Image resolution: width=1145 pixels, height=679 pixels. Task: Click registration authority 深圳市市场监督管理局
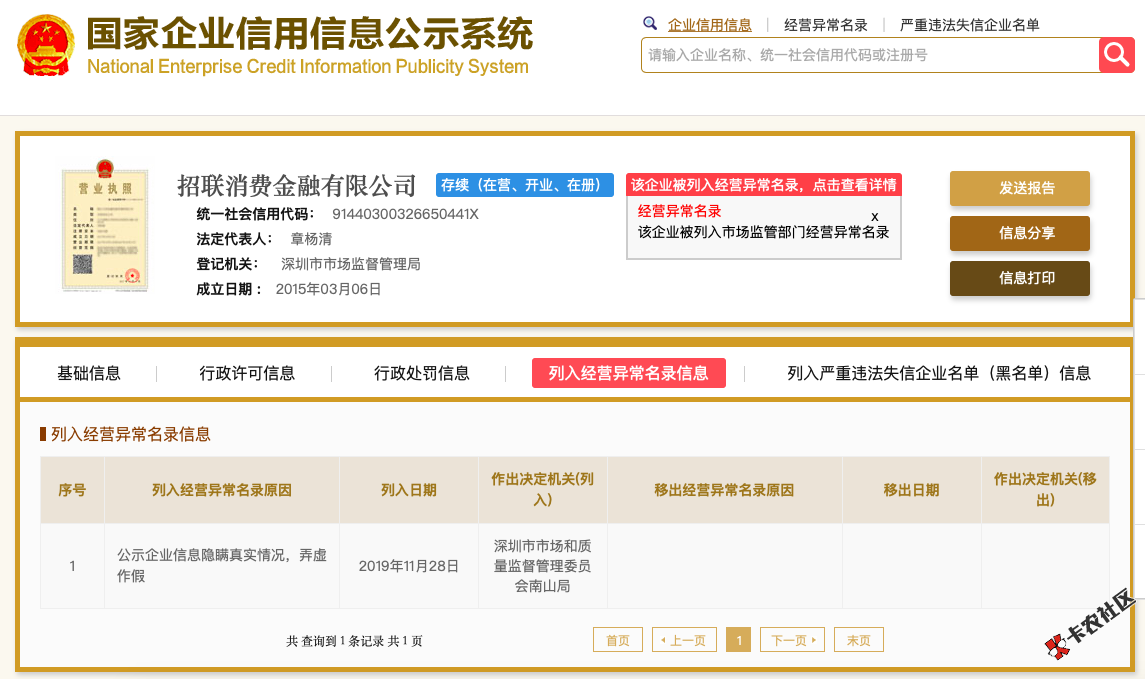pyautogui.click(x=351, y=264)
